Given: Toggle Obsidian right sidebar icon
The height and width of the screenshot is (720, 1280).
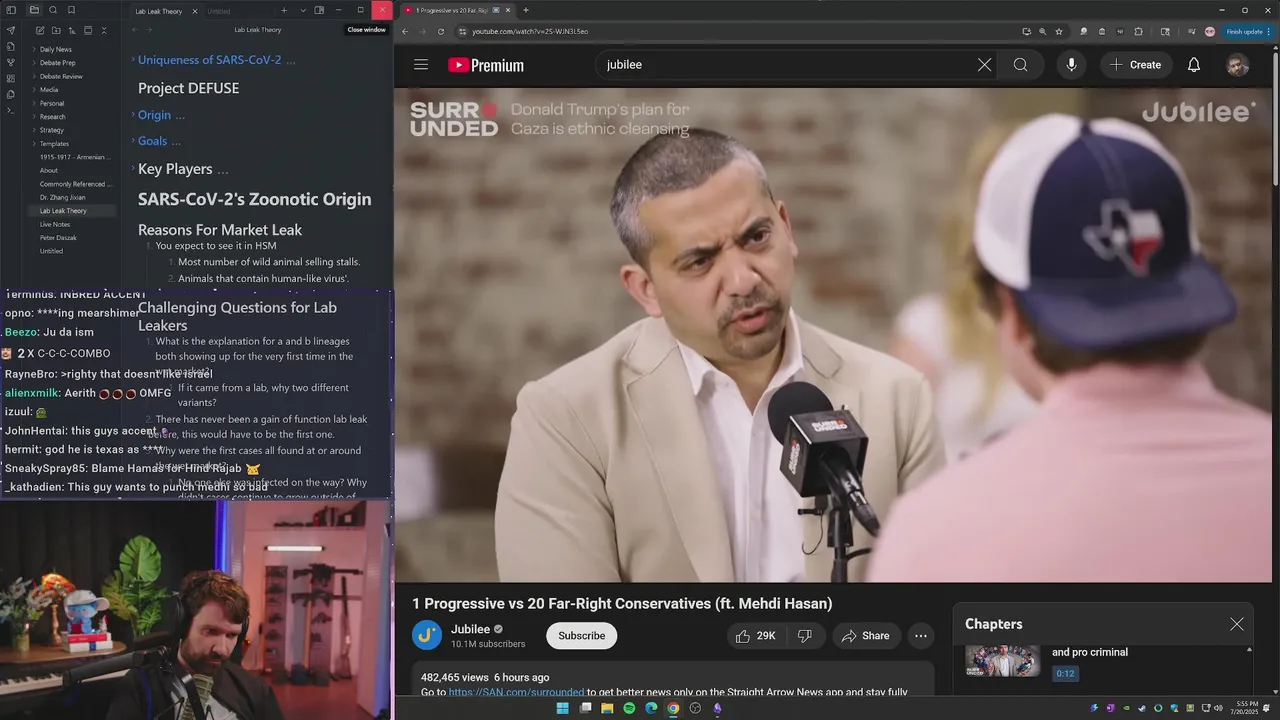Looking at the screenshot, I should [319, 10].
